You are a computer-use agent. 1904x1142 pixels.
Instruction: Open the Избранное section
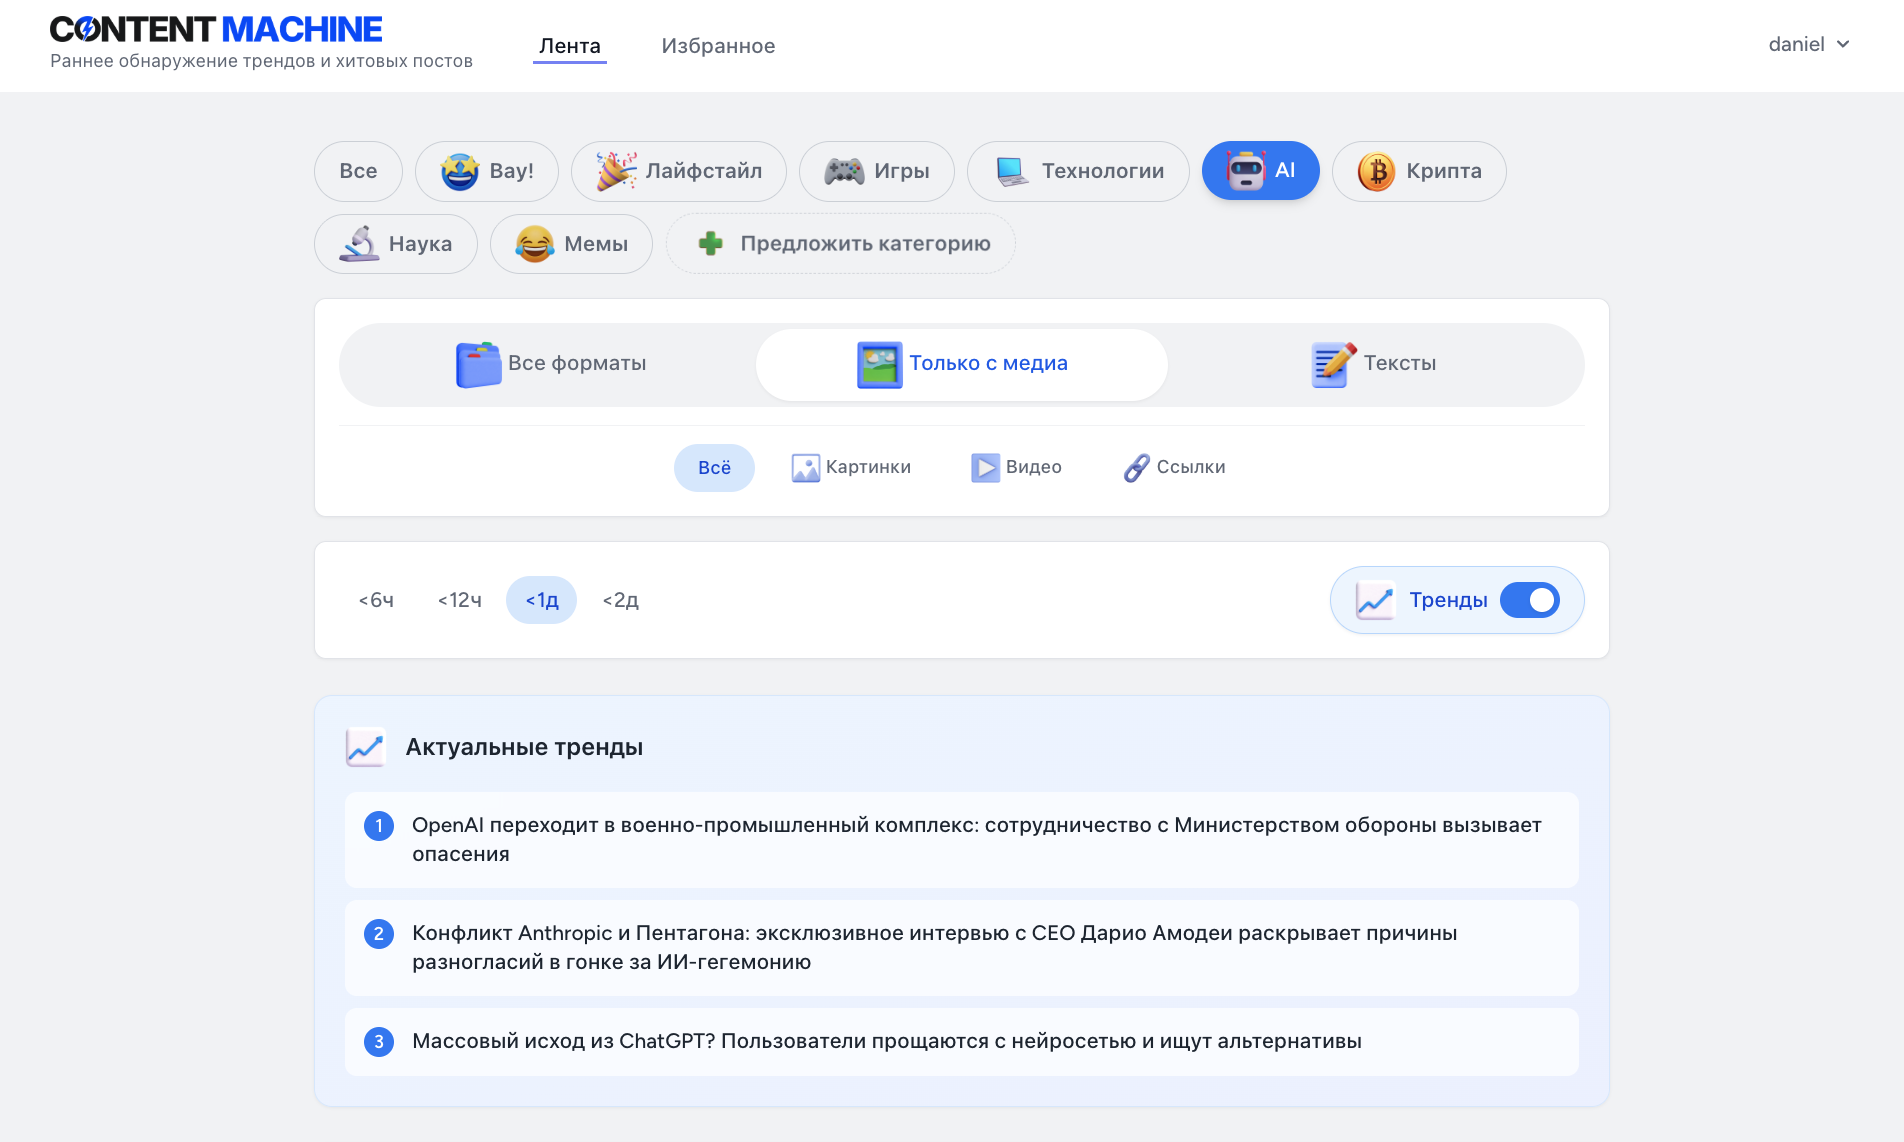(717, 45)
